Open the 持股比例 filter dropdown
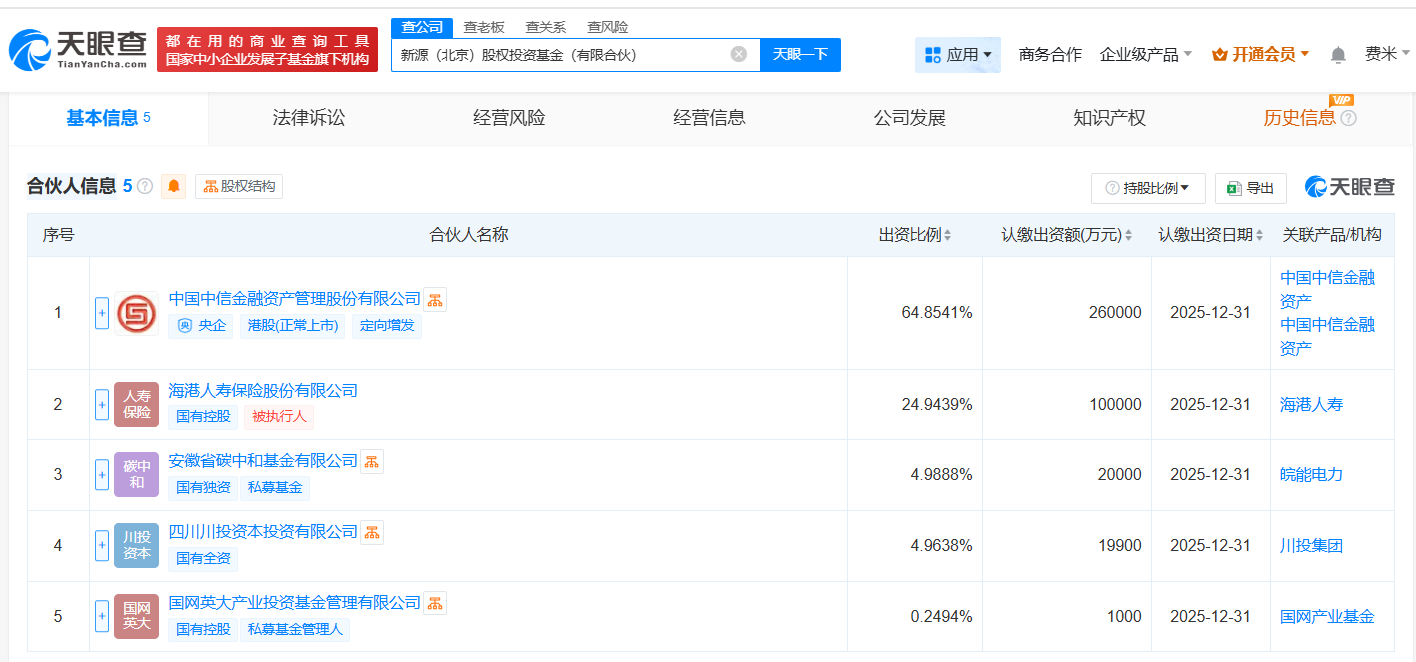 [x=1148, y=188]
